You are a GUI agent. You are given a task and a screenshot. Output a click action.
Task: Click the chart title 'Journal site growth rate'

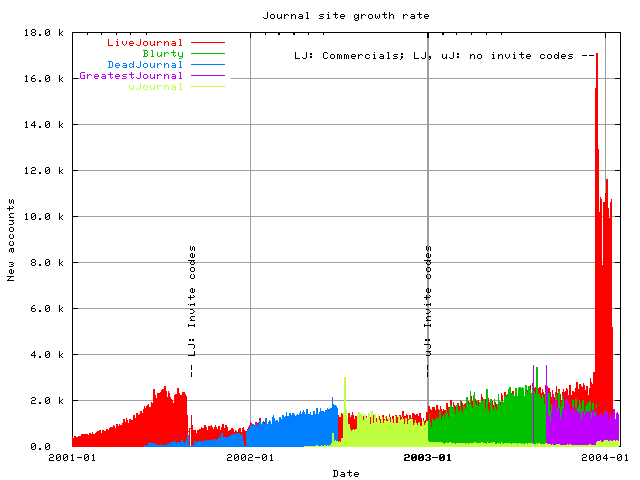point(346,16)
